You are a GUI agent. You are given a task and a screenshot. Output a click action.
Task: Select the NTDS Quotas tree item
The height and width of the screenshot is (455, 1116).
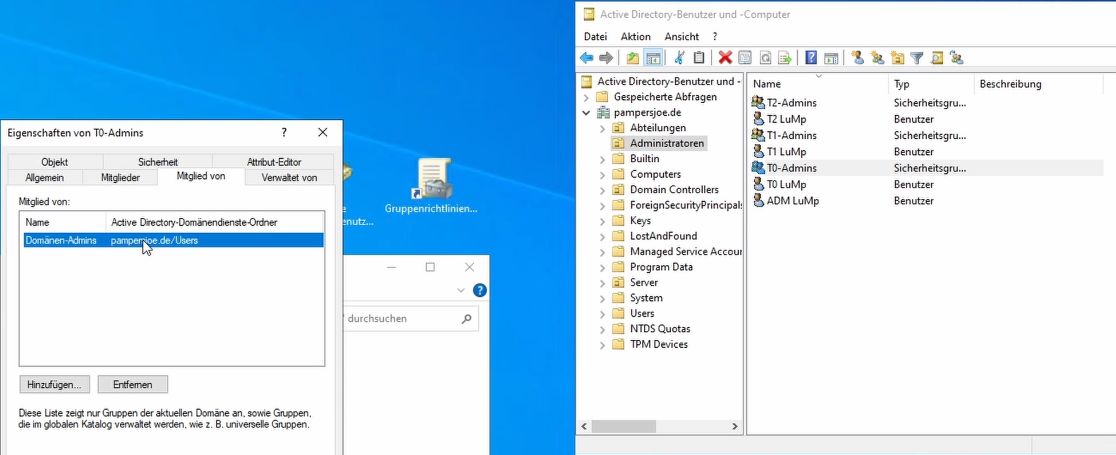(x=658, y=329)
